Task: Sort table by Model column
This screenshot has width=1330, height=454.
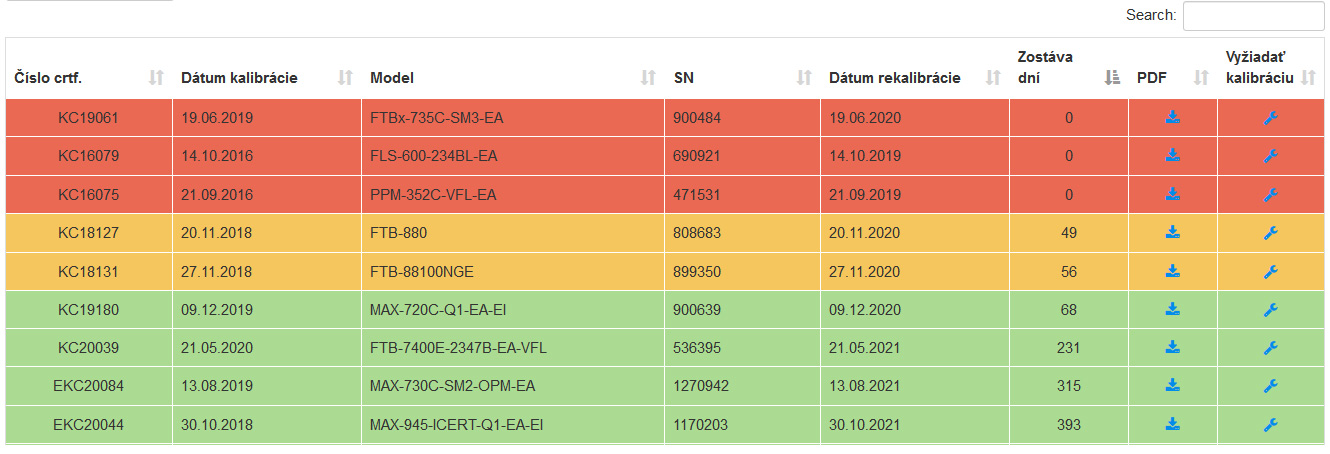Action: click(x=514, y=68)
